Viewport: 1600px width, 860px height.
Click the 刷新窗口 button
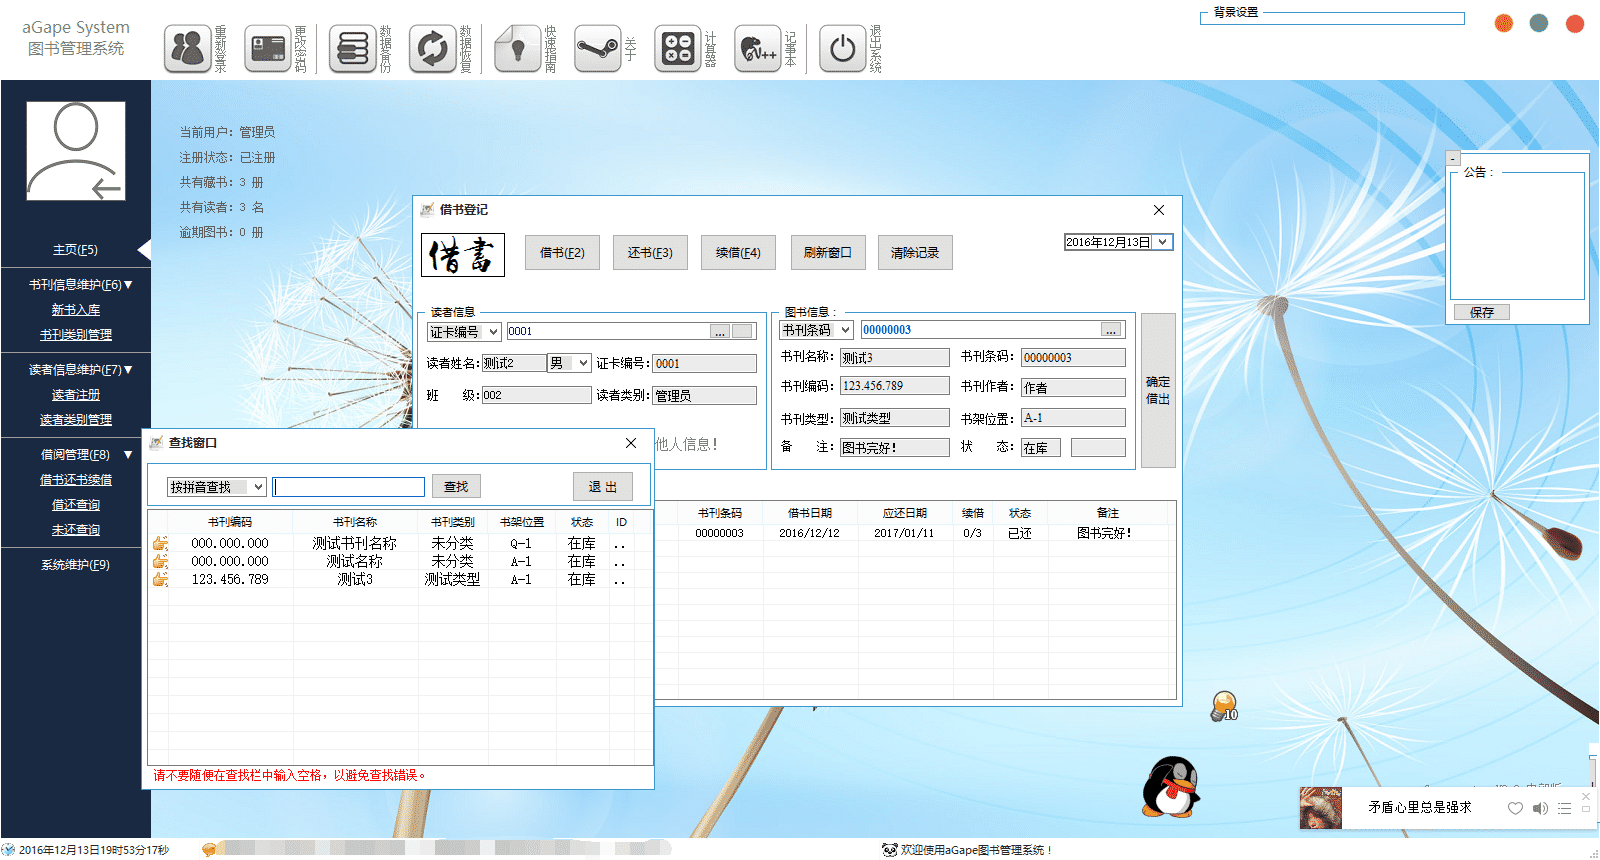[827, 253]
